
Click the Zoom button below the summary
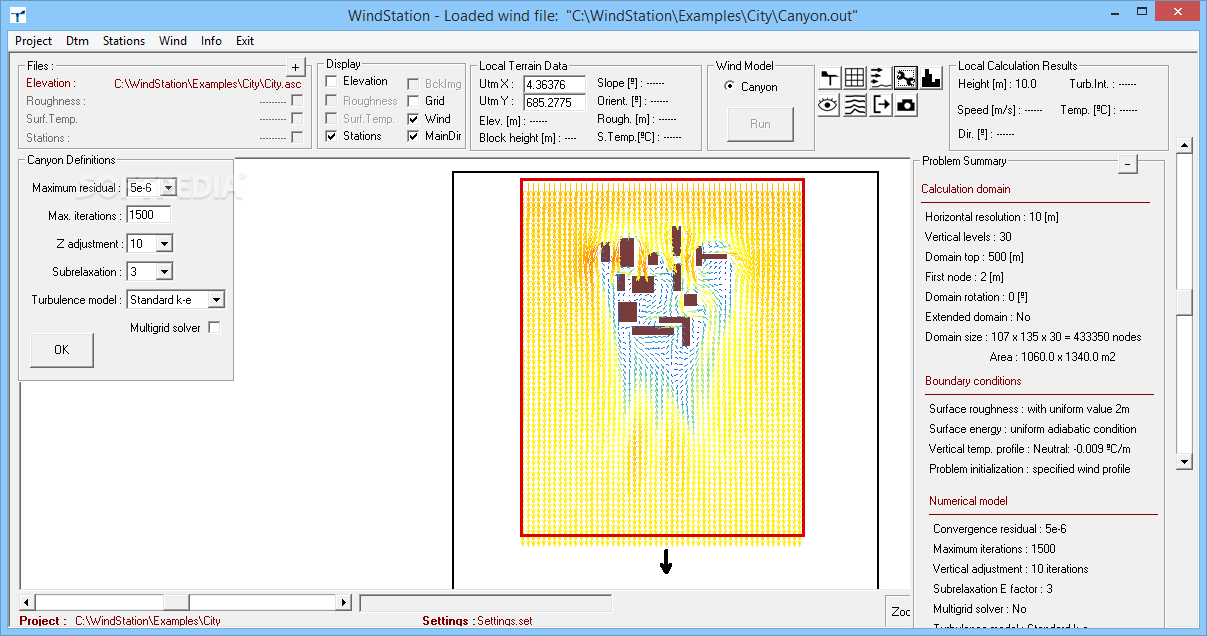click(900, 611)
